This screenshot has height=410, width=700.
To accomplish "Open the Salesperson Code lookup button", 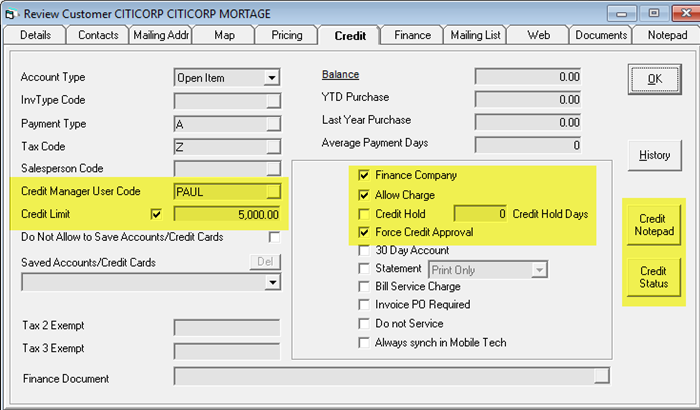I will point(273,169).
